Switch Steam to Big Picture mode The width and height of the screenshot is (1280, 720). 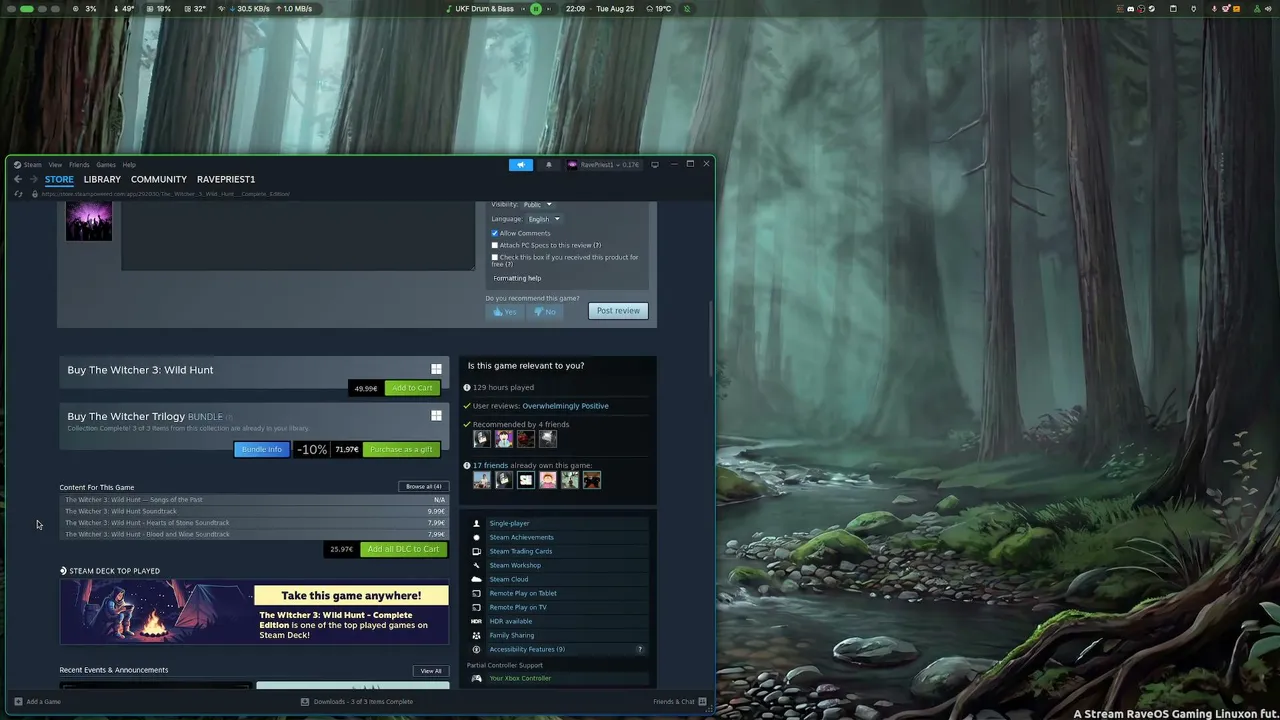tap(655, 164)
